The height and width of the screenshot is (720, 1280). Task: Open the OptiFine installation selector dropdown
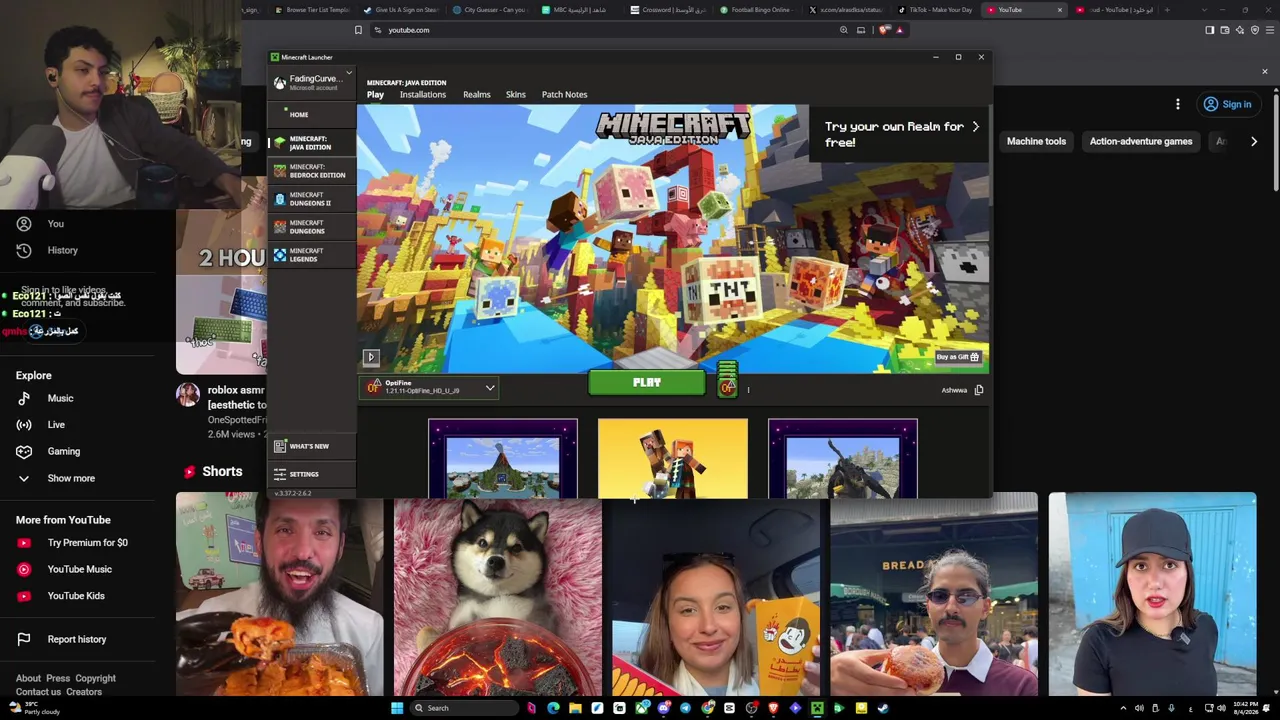click(431, 387)
